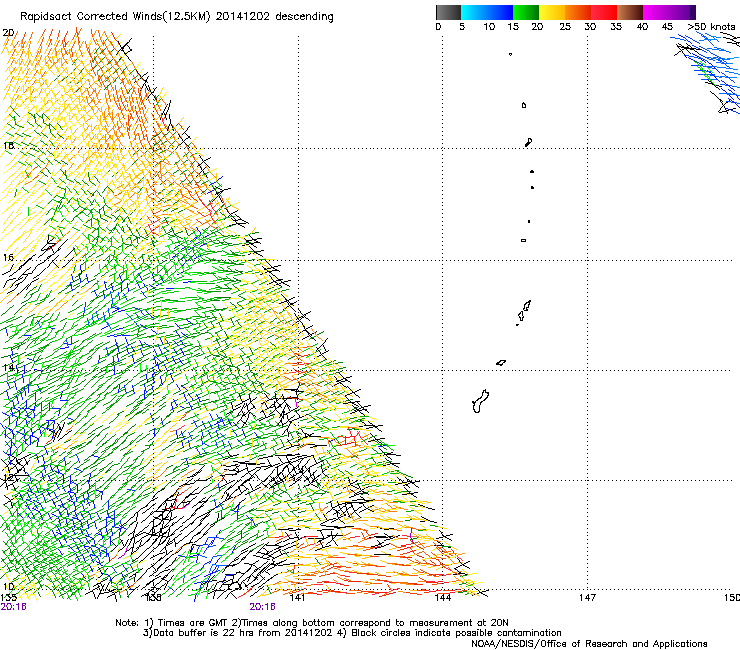The image size is (740, 650).
Task: Click the longitude label 141
Action: click(297, 598)
